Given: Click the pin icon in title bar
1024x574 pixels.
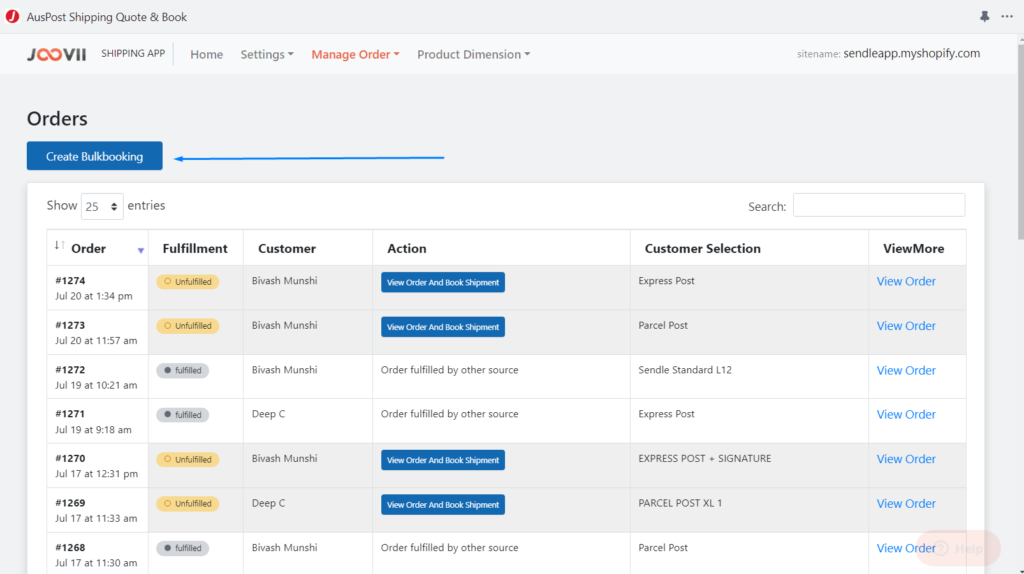Looking at the screenshot, I should pyautogui.click(x=984, y=16).
